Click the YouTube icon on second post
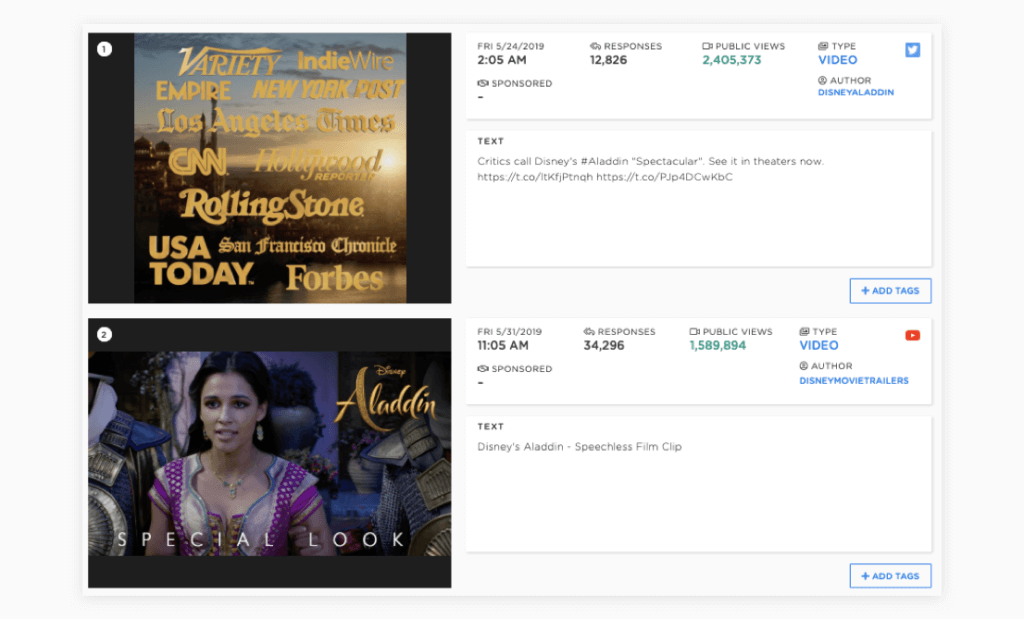The width and height of the screenshot is (1024, 619). [912, 335]
